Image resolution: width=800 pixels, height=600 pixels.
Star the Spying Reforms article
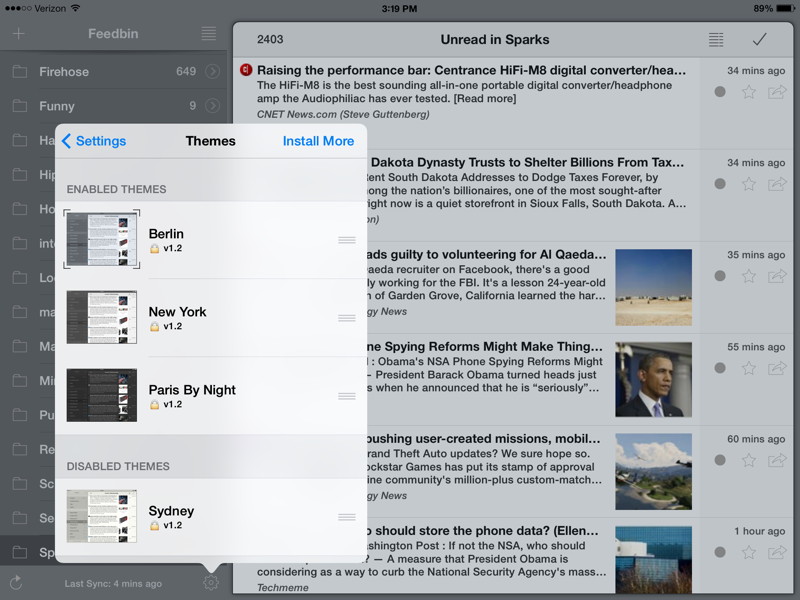point(748,368)
